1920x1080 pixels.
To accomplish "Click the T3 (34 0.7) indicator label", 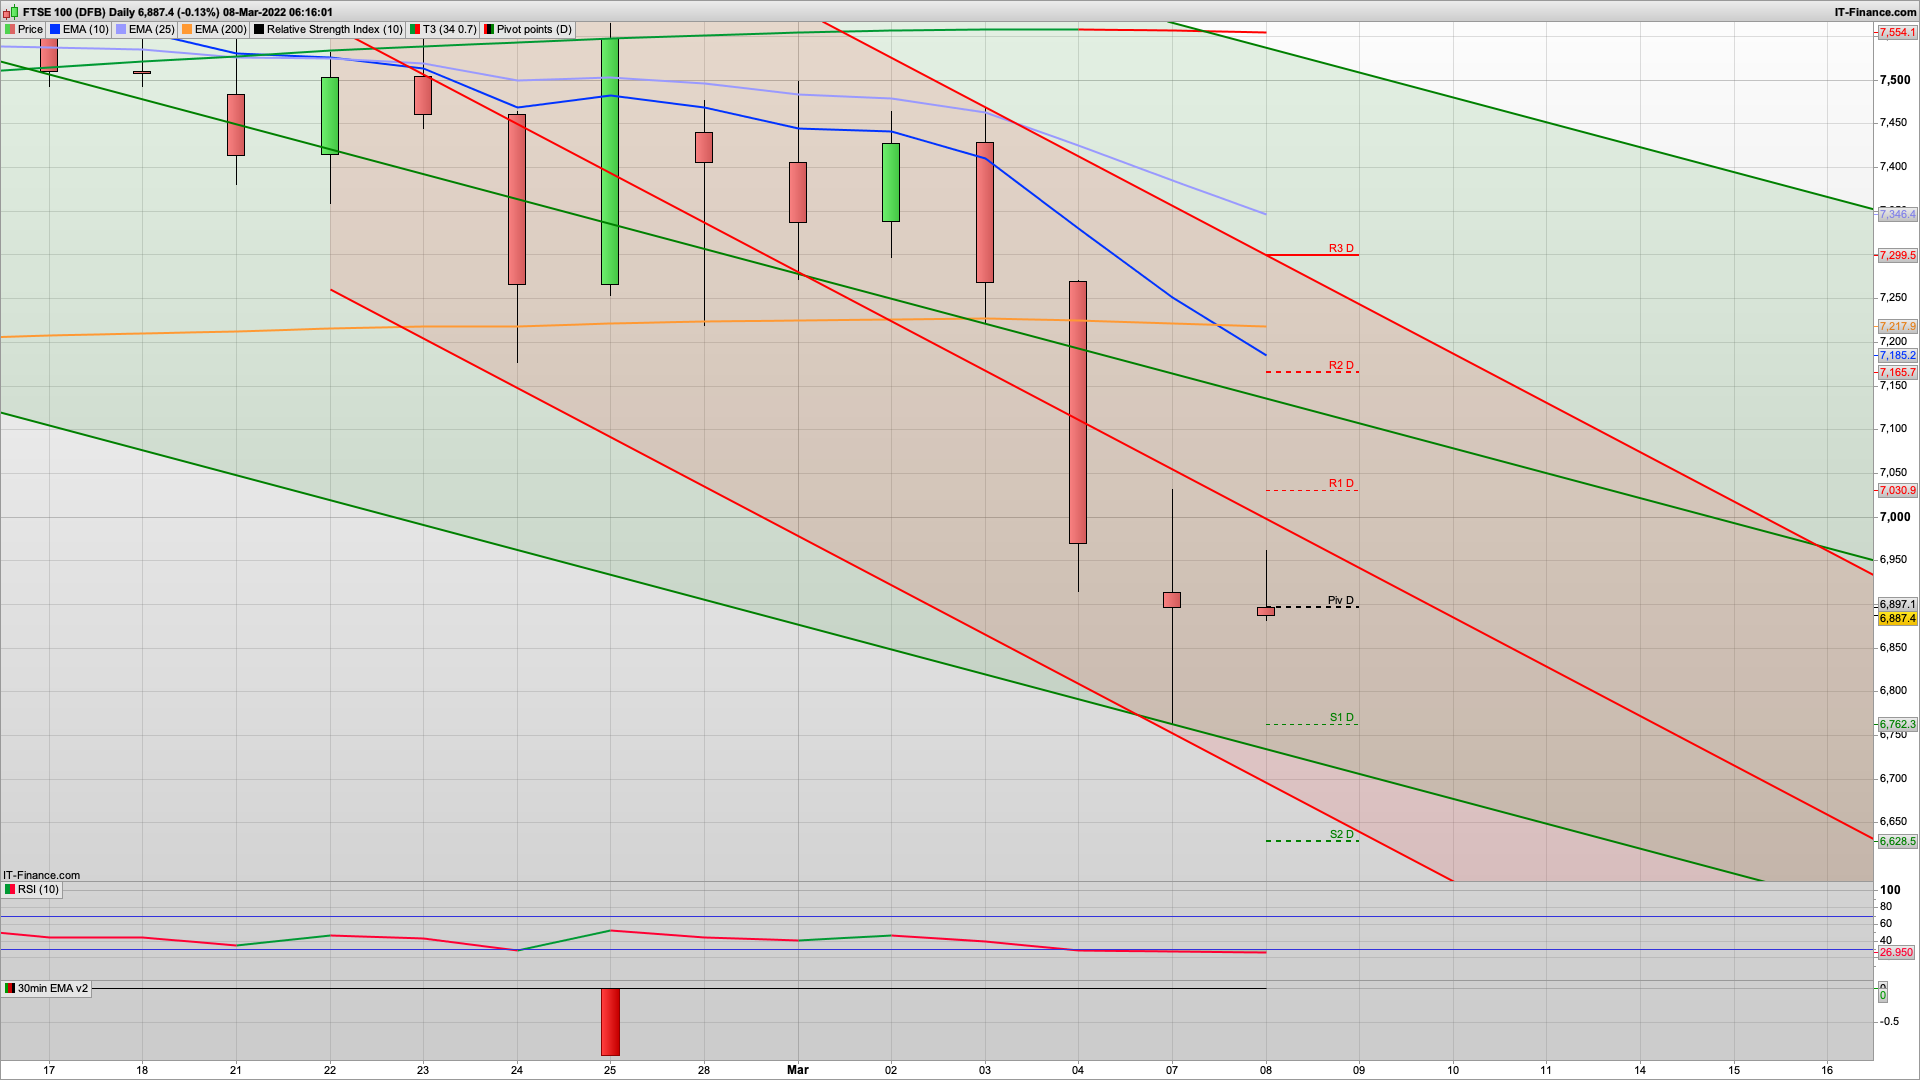I will coord(444,29).
